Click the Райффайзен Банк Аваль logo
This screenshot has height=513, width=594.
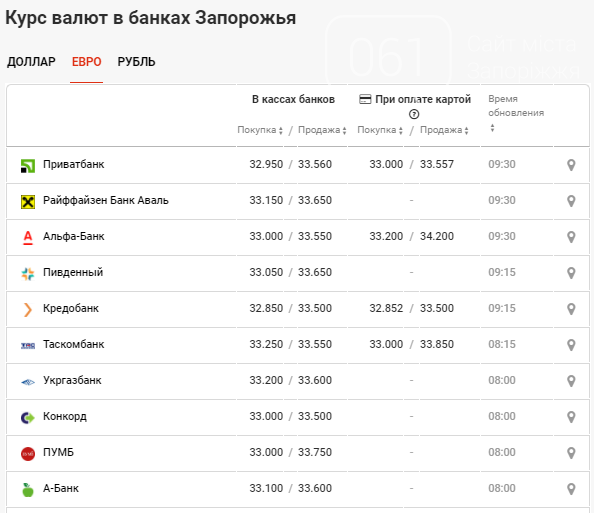[x=28, y=202]
